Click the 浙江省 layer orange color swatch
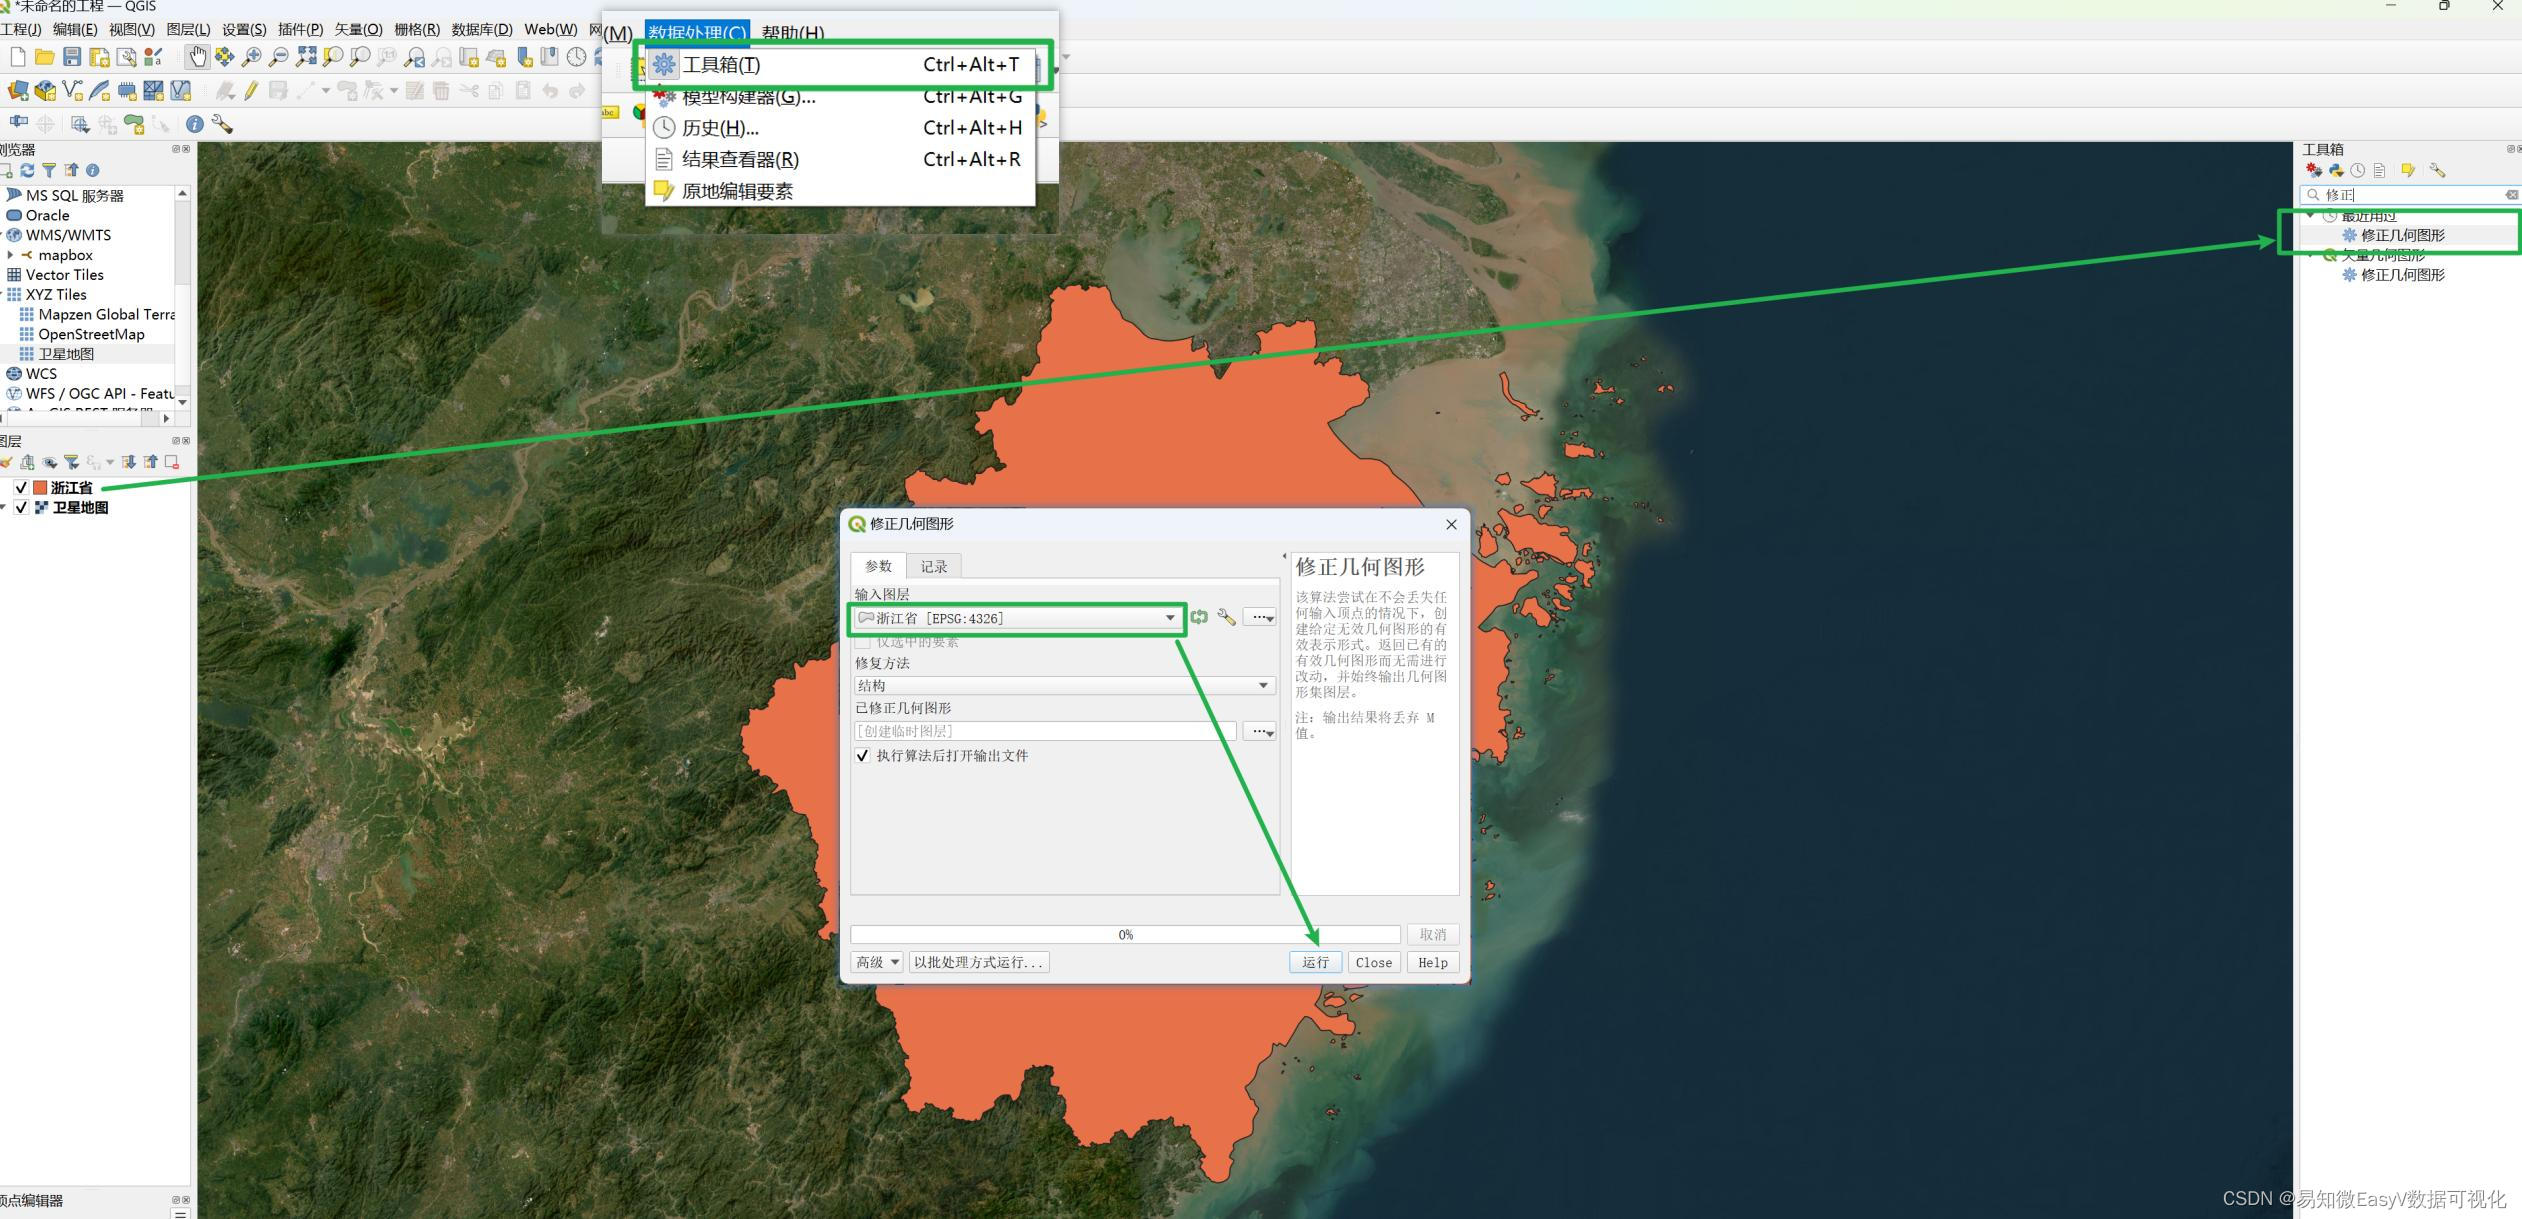 tap(41, 487)
